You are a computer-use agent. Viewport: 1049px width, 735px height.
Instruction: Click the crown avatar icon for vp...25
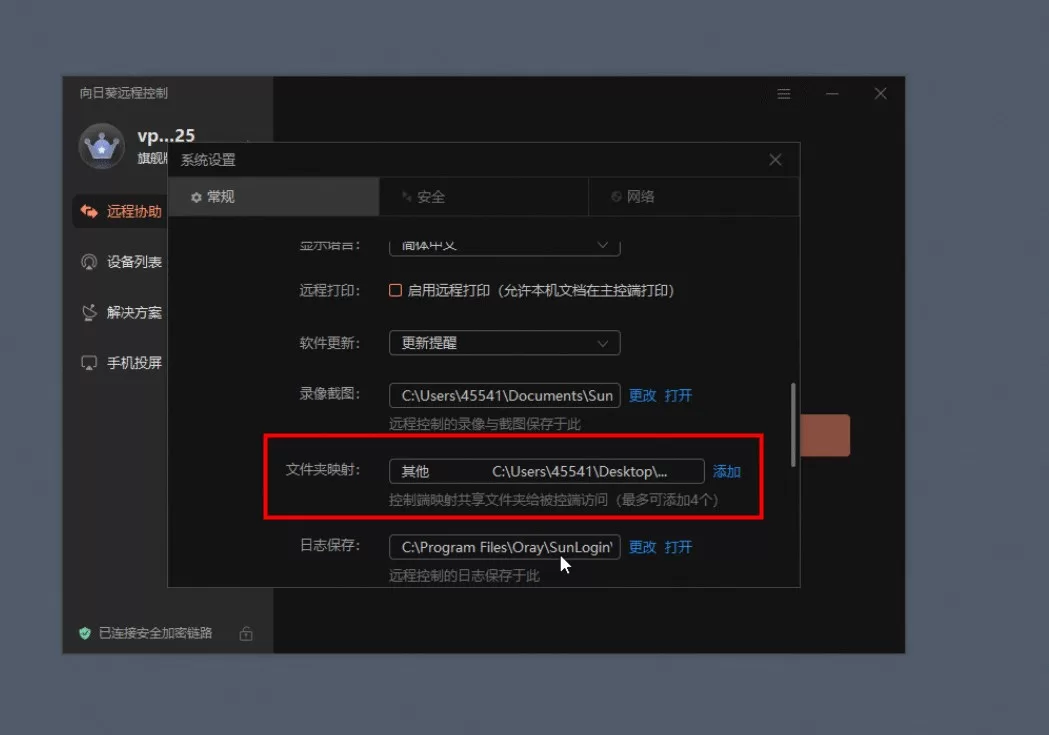click(x=101, y=144)
